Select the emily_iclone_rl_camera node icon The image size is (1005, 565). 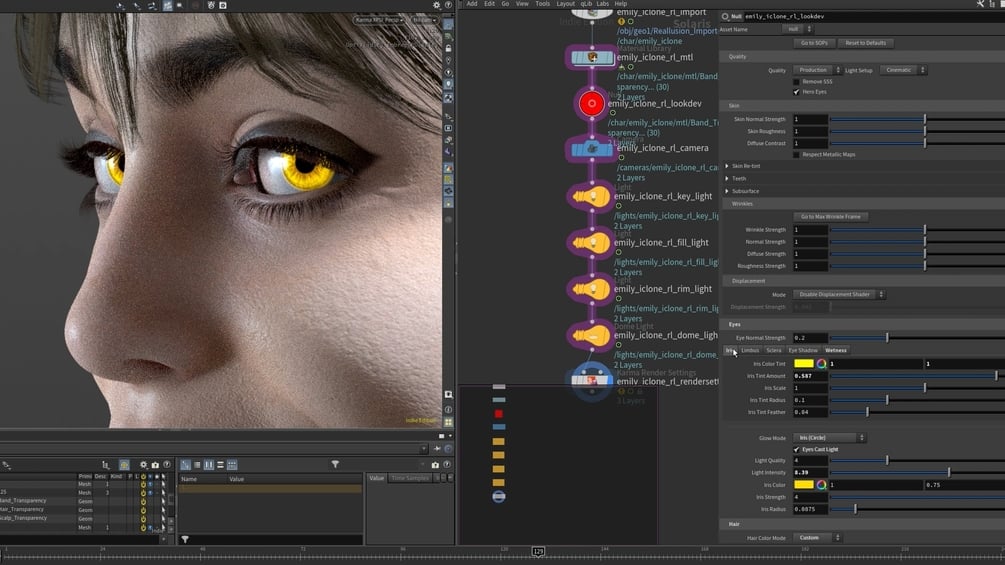(592, 149)
